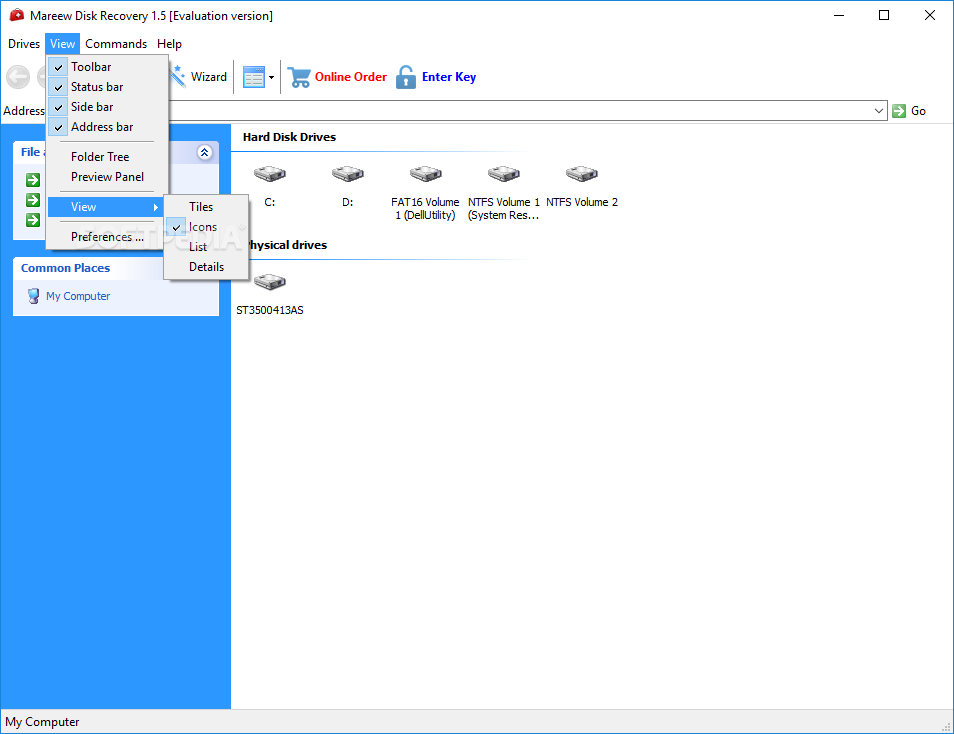The width and height of the screenshot is (954, 734).
Task: Click inside the address input field
Action: (x=520, y=111)
